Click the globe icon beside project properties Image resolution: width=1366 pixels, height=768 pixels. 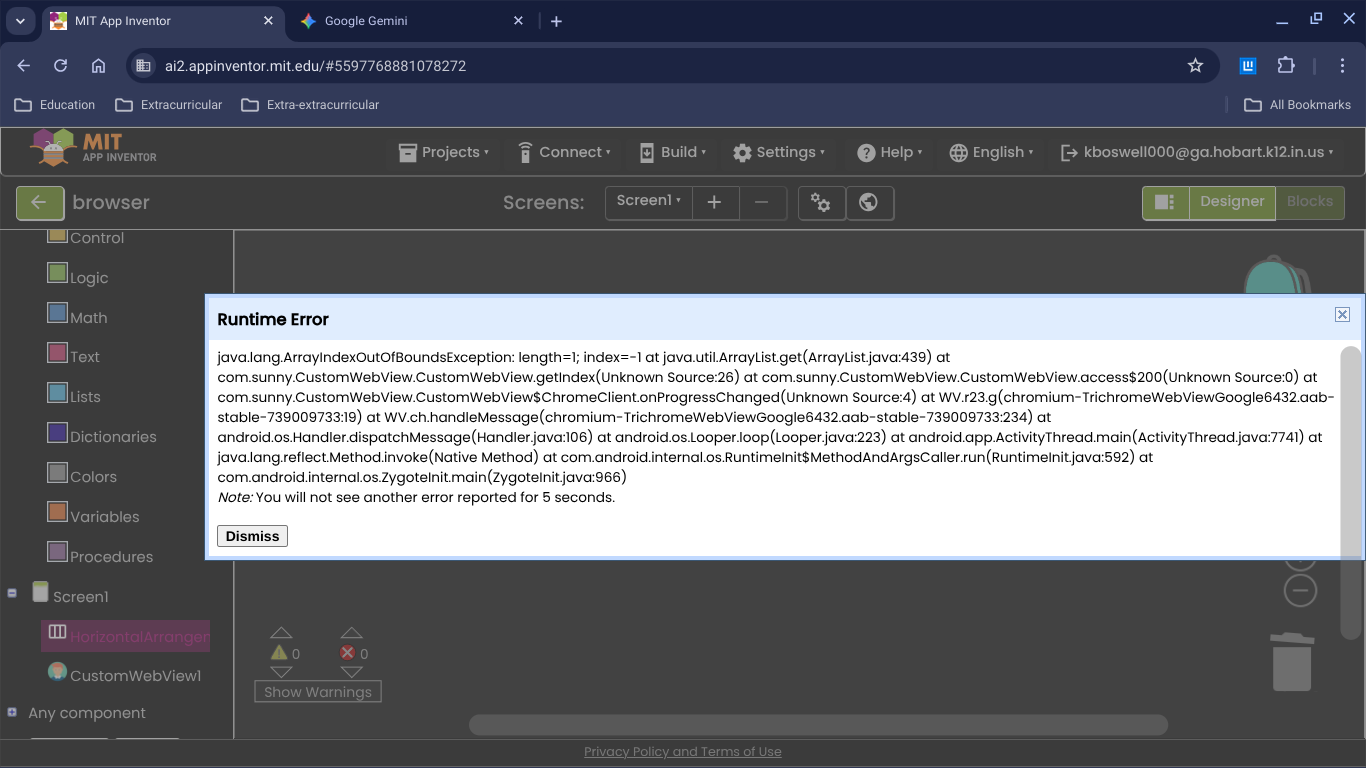pyautogui.click(x=869, y=203)
